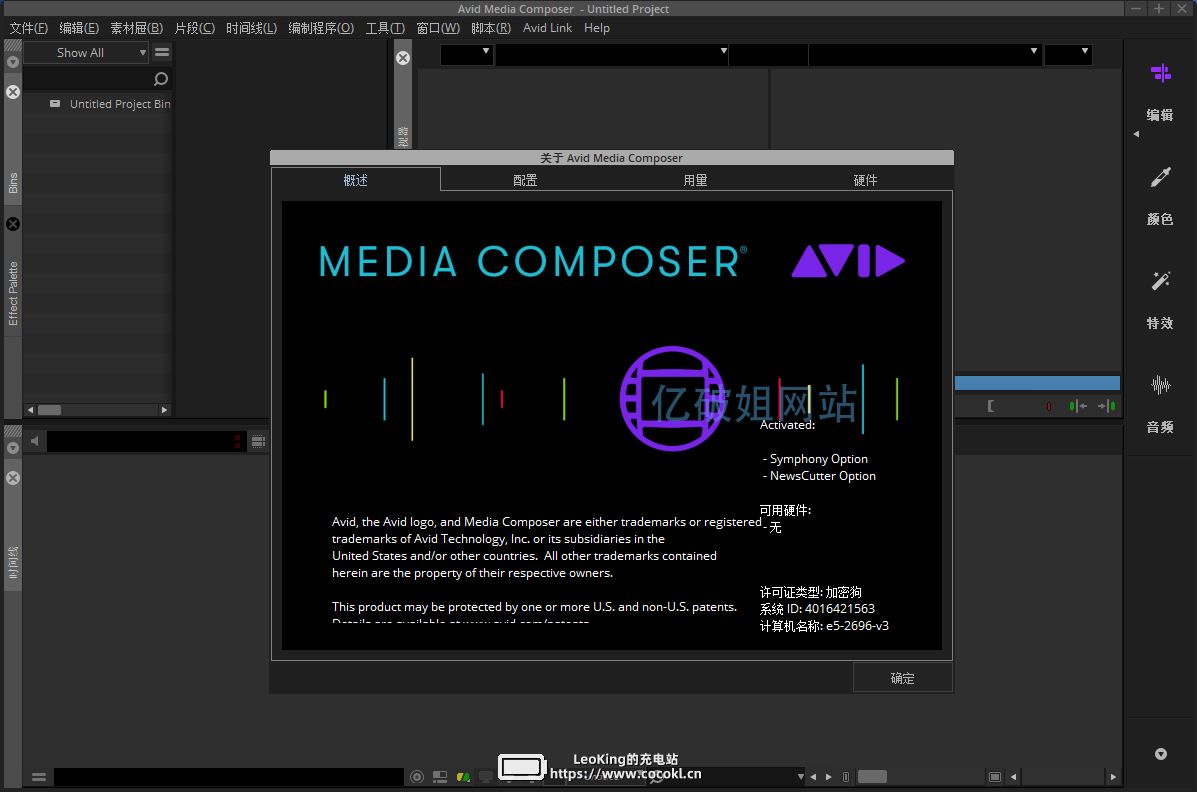Click bins panel horizontal scrollbar thumb

click(50, 410)
